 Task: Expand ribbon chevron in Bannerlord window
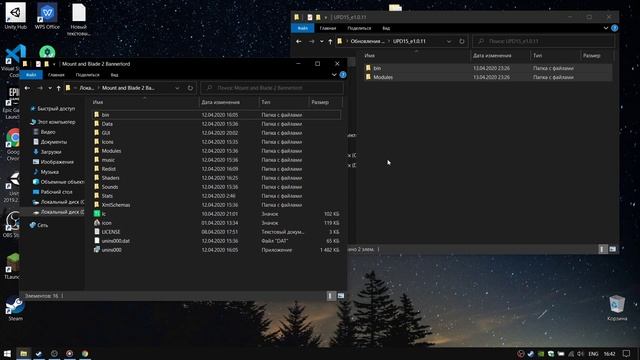coord(334,75)
